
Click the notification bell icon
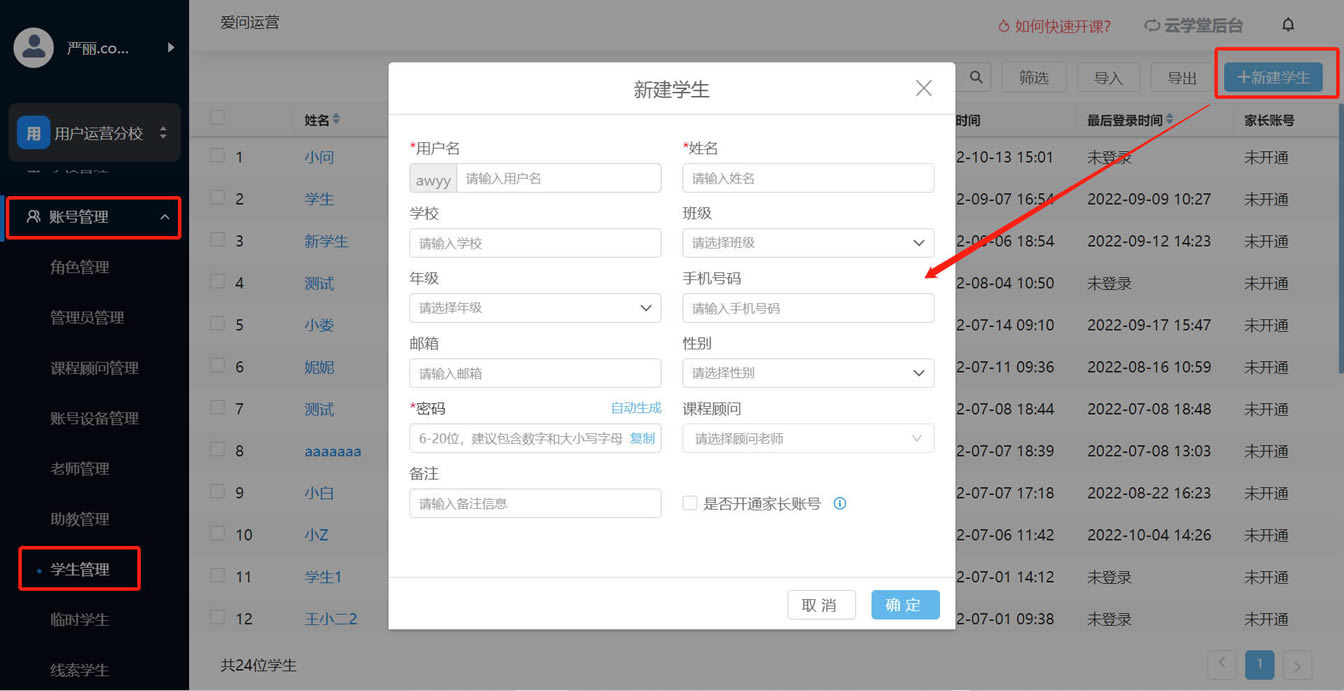click(1288, 25)
